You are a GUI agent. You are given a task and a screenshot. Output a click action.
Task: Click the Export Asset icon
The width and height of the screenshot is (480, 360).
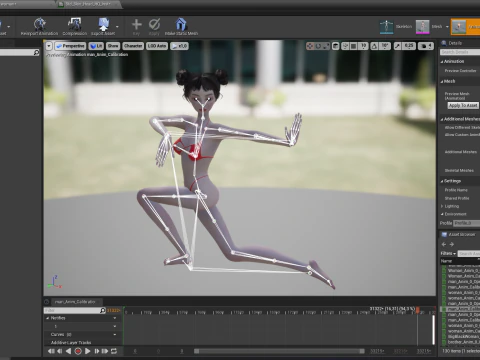pyautogui.click(x=103, y=24)
